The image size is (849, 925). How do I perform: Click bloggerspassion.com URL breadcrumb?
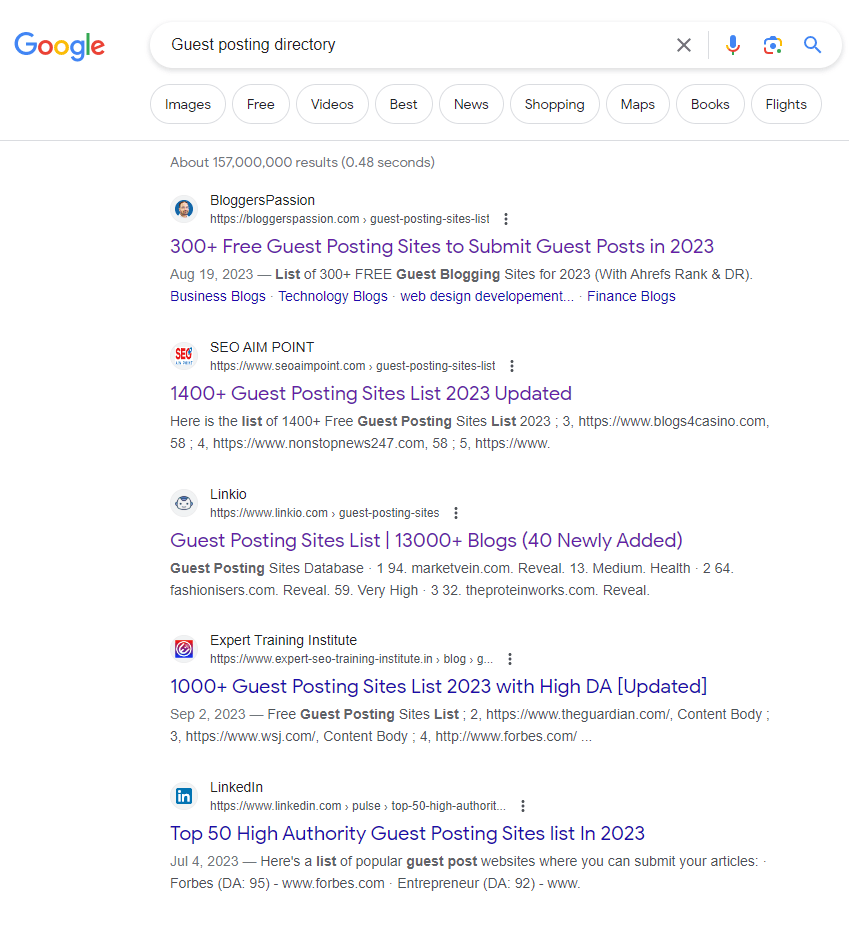pyautogui.click(x=350, y=219)
